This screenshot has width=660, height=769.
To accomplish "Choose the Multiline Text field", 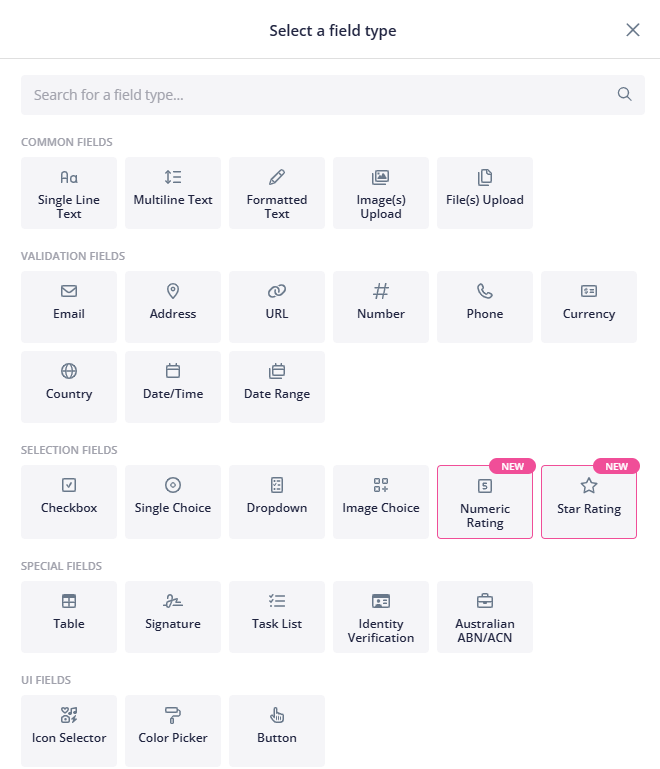I will pyautogui.click(x=173, y=193).
